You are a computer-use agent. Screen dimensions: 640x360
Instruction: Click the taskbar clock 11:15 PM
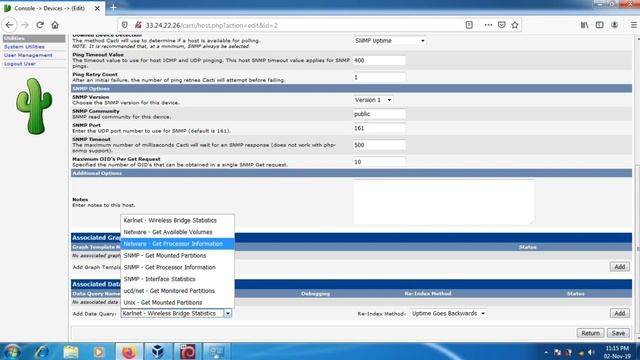[x=617, y=348]
